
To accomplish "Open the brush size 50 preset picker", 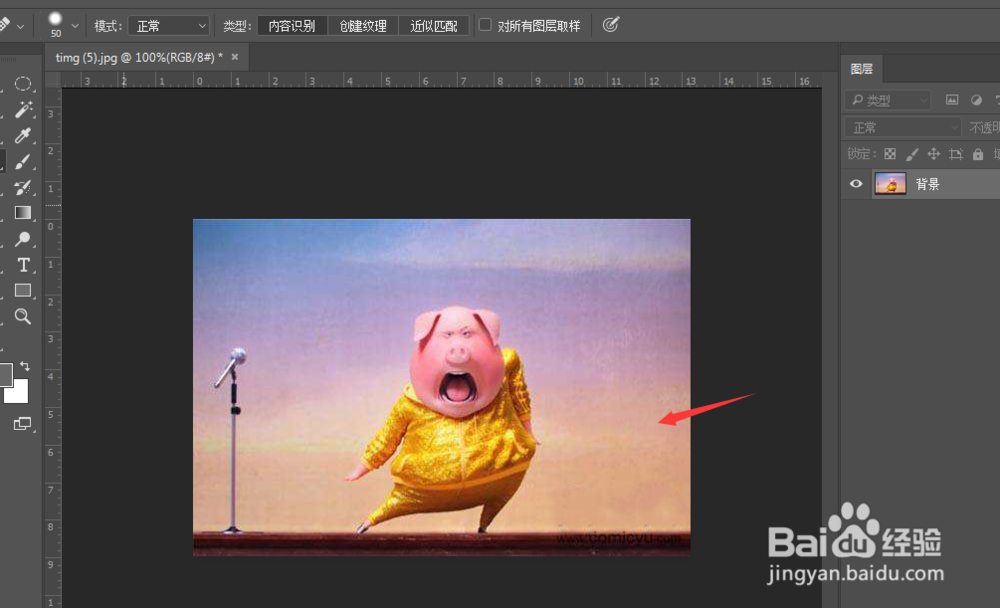I will tap(75, 26).
